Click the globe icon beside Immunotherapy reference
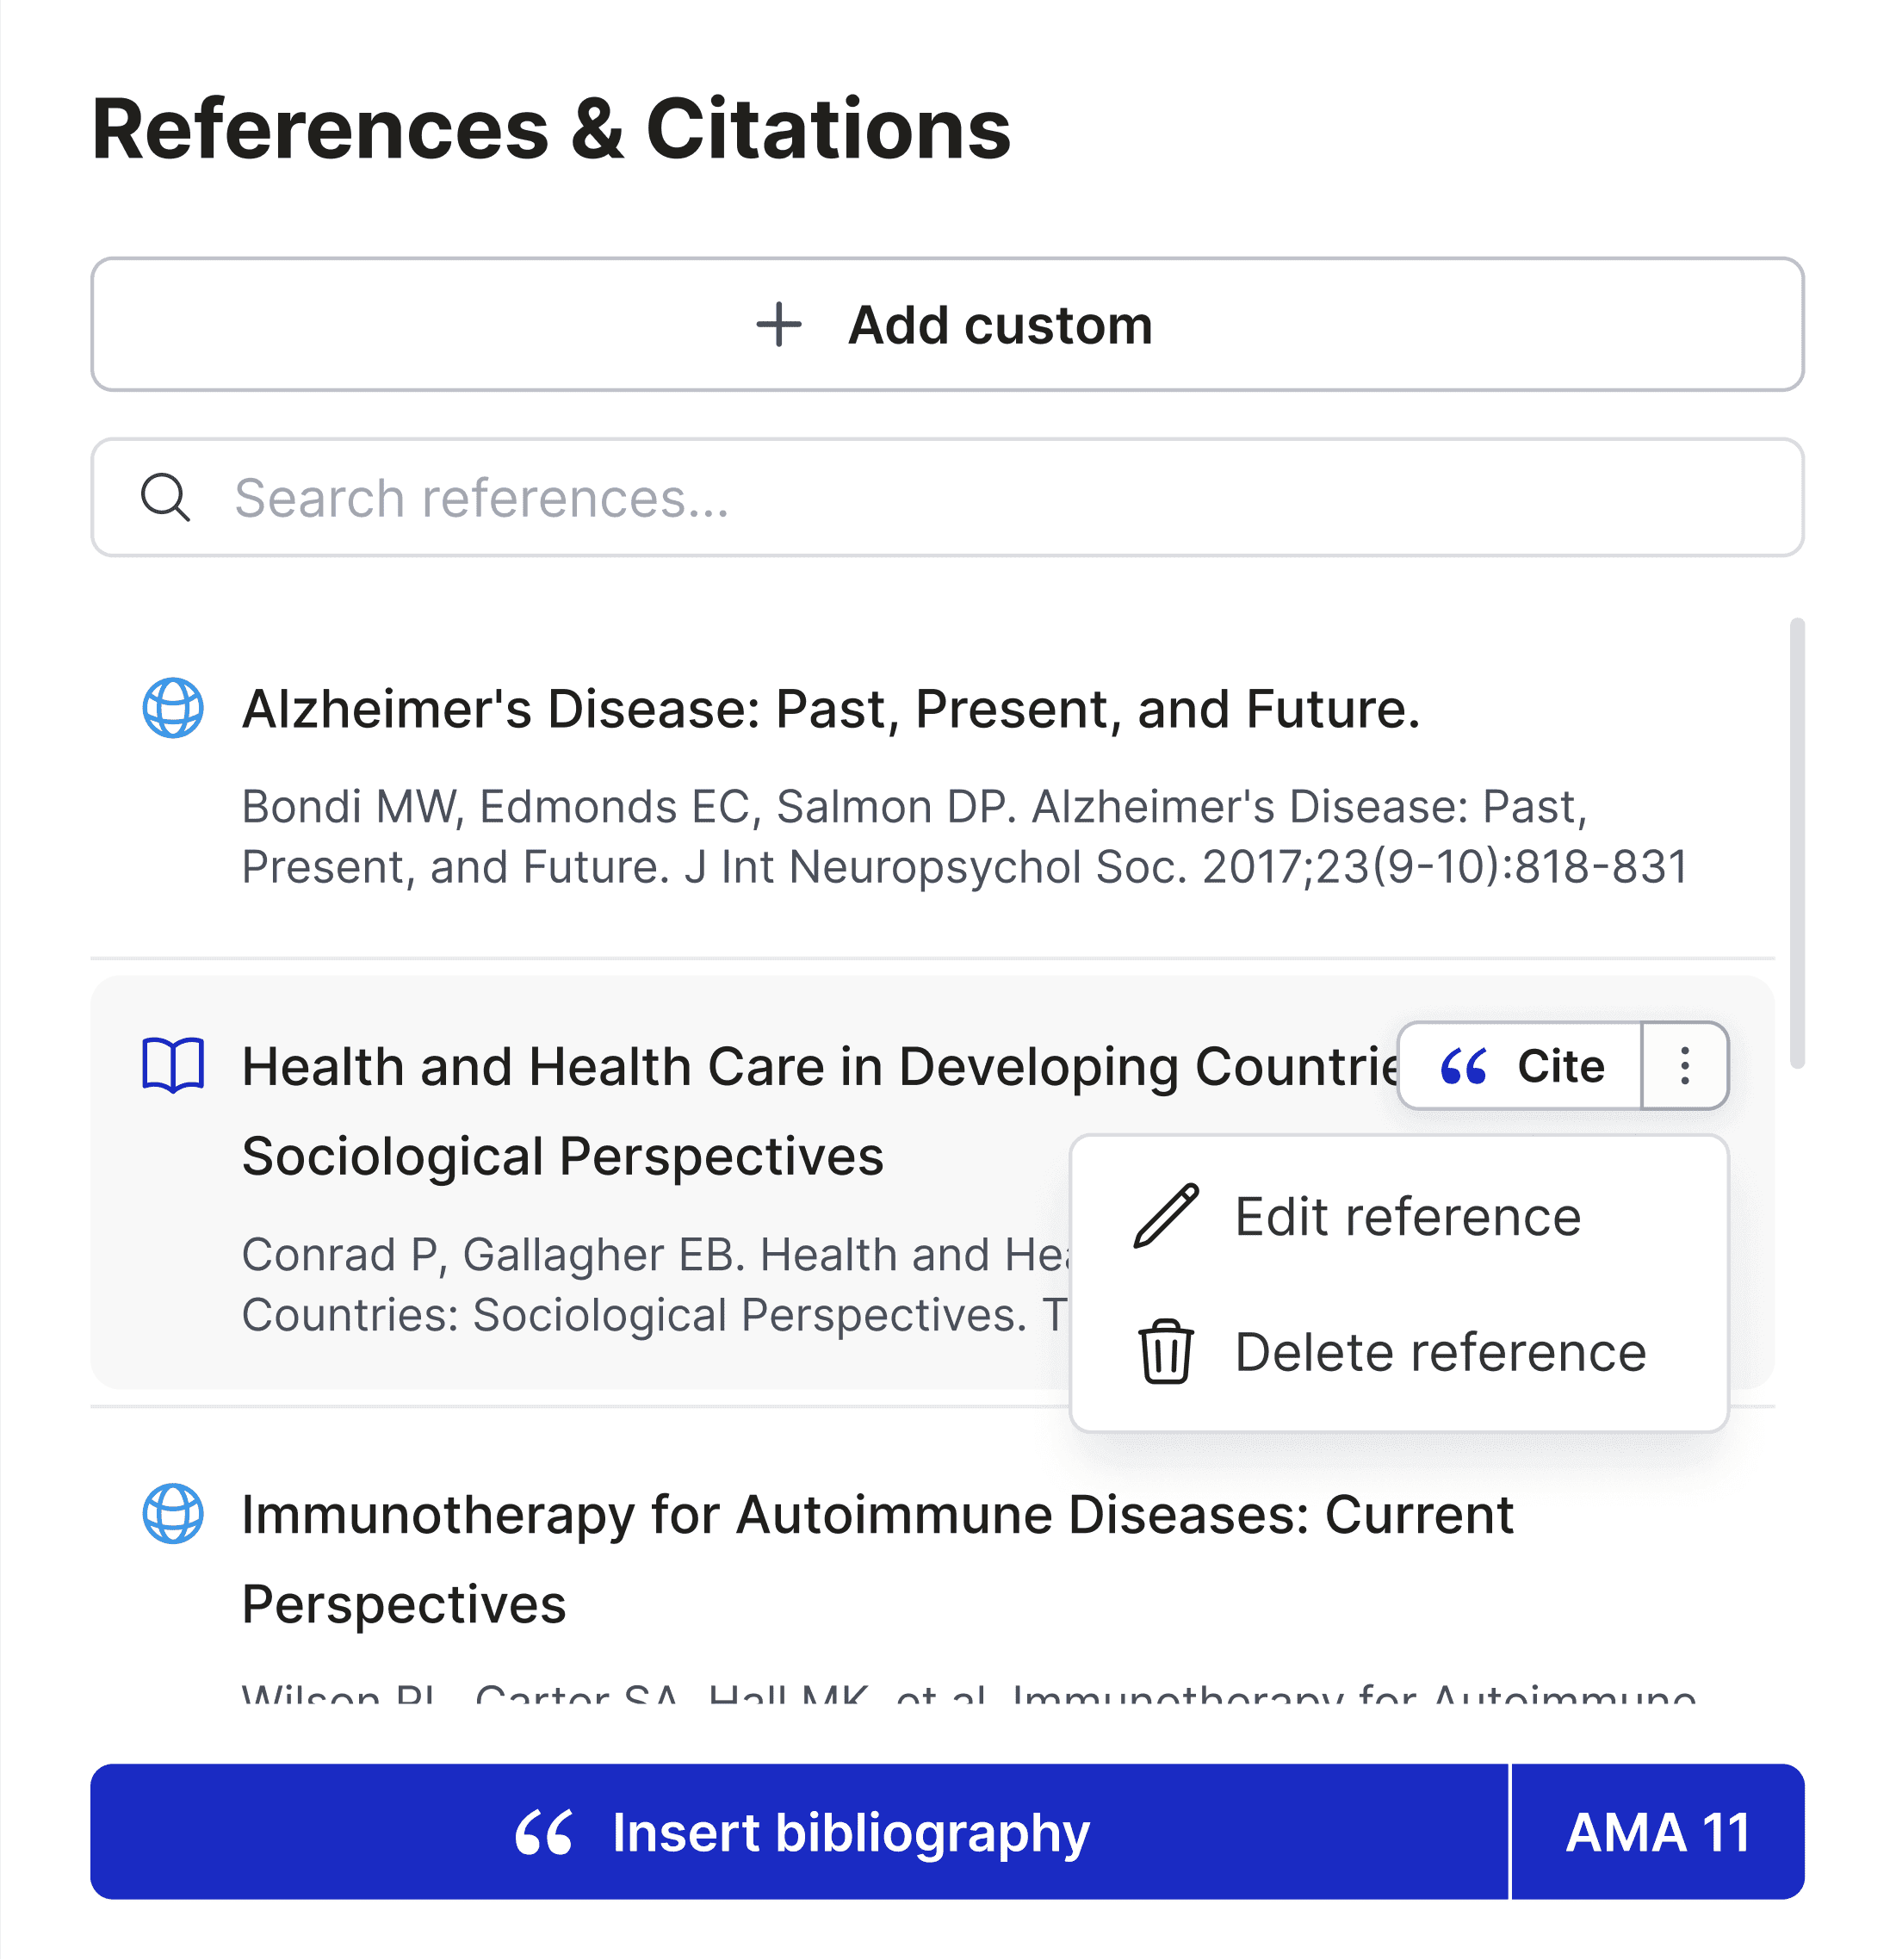 (173, 1513)
